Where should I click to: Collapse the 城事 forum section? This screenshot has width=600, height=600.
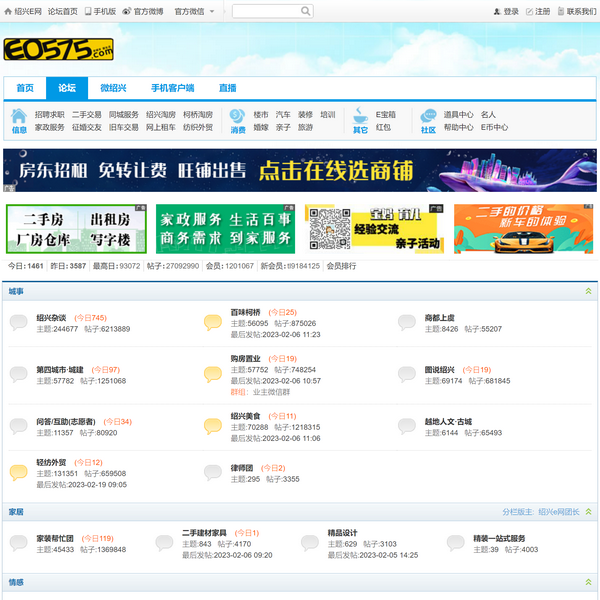click(x=588, y=292)
